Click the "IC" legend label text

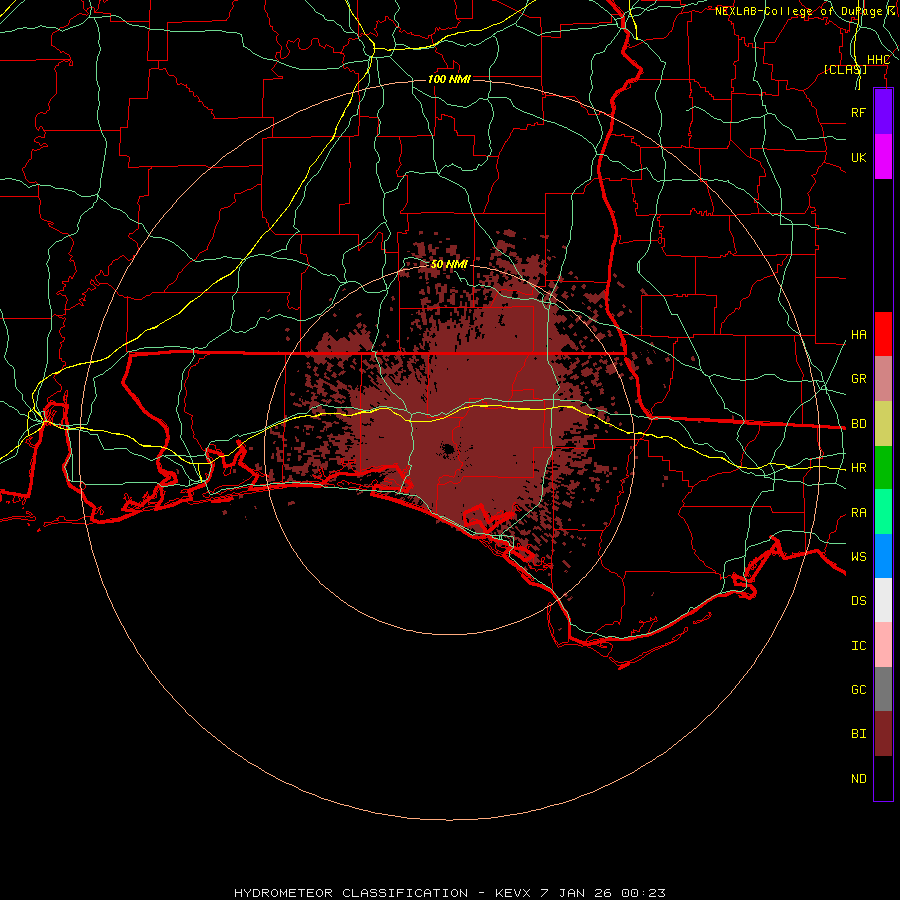(x=858, y=646)
